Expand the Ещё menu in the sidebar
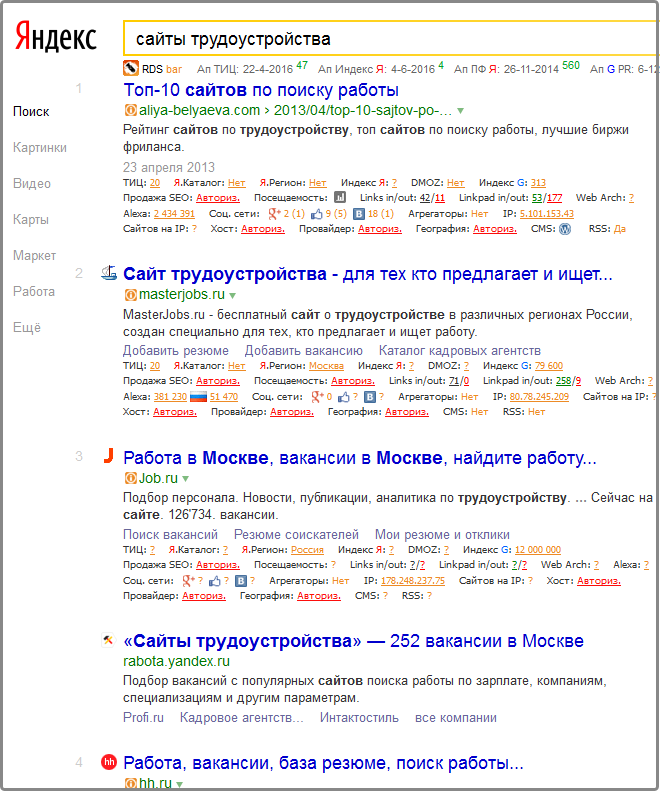Screen dimensions: 660x791 point(27,327)
